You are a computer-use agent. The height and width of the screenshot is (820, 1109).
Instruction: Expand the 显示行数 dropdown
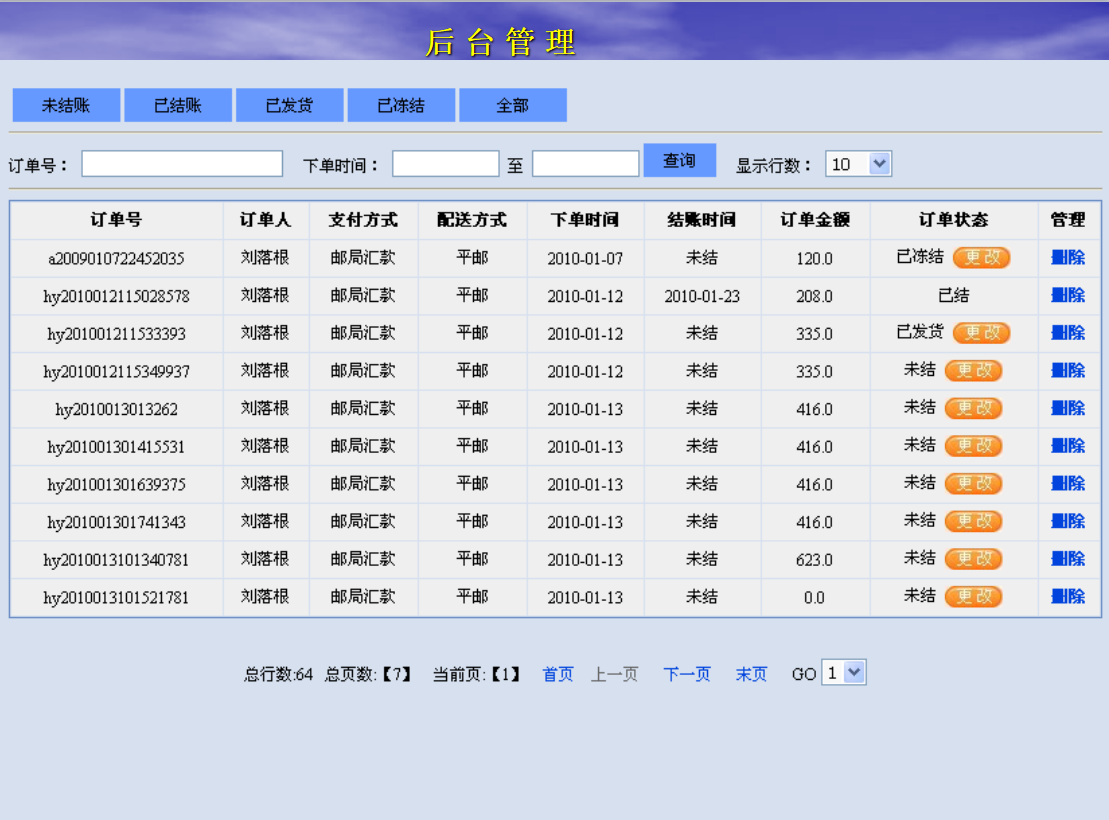(859, 164)
